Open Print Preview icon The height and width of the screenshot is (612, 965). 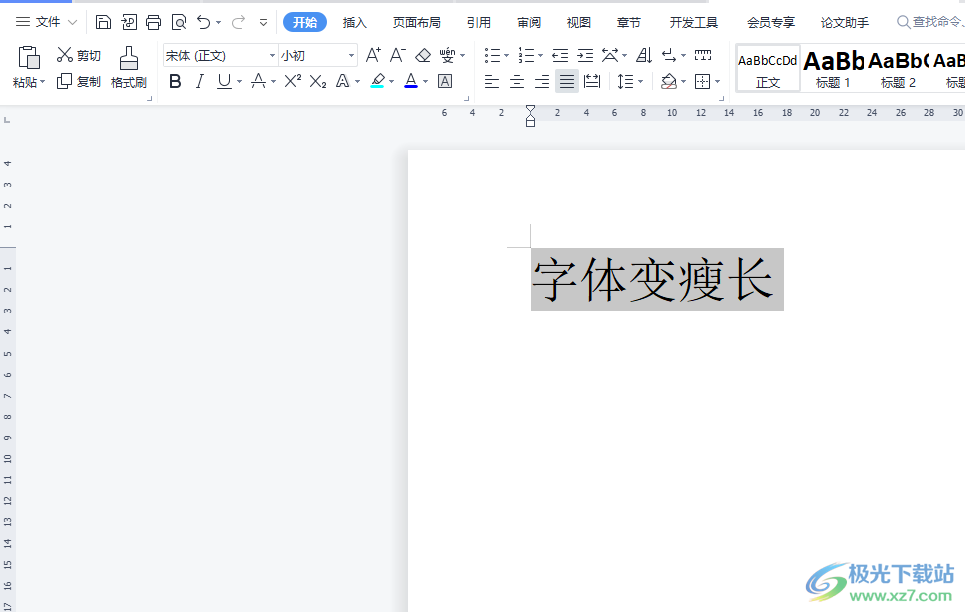pyautogui.click(x=178, y=23)
